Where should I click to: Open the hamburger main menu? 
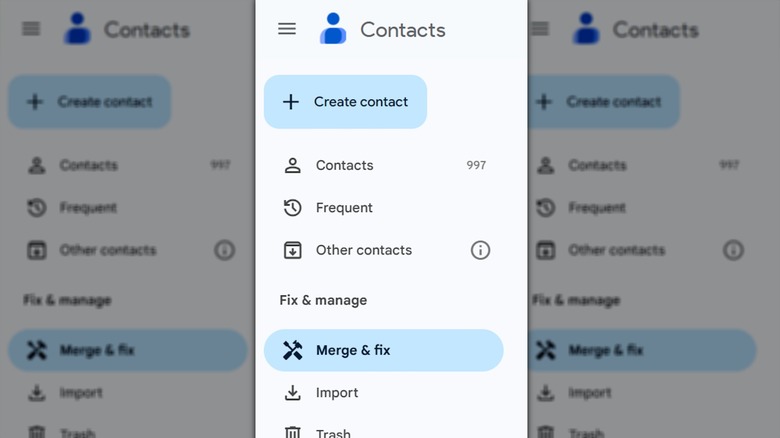(287, 29)
